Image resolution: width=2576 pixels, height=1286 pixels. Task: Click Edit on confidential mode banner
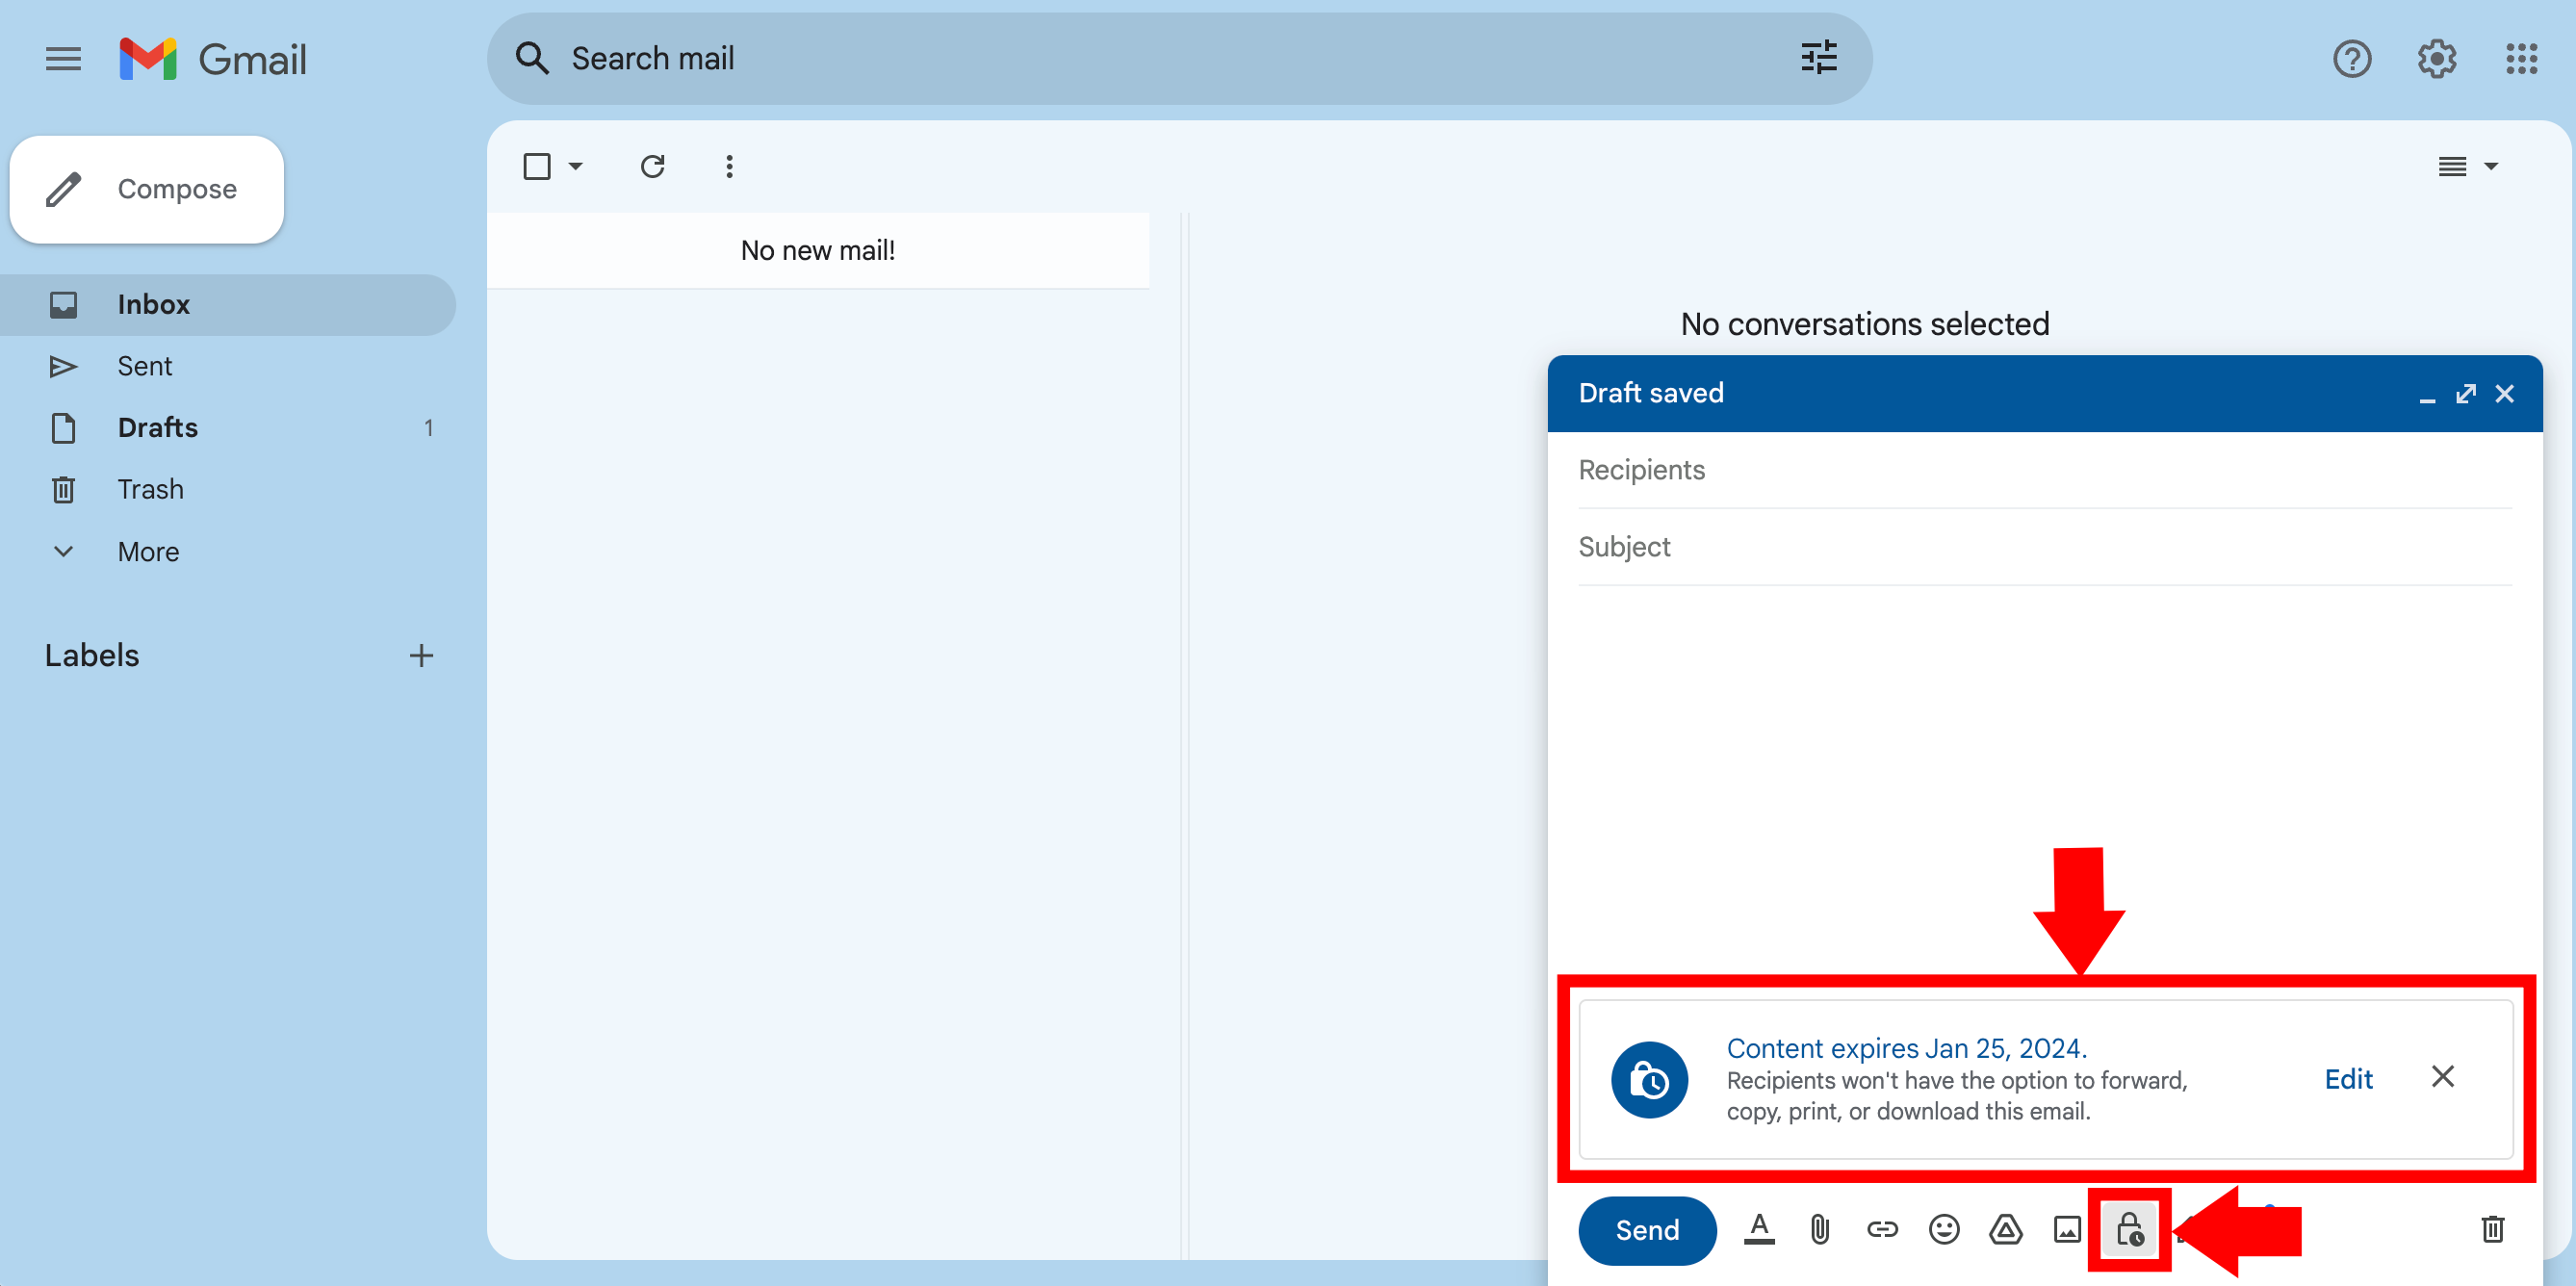click(x=2347, y=1078)
